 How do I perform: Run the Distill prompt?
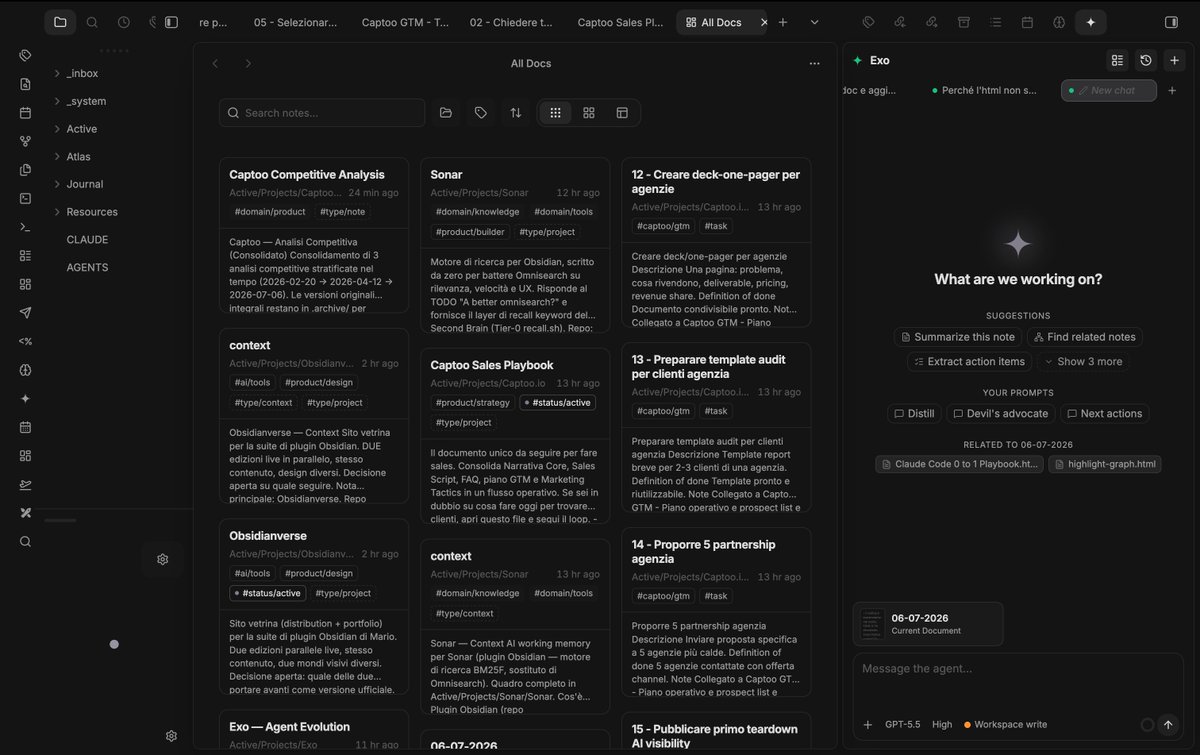click(914, 414)
